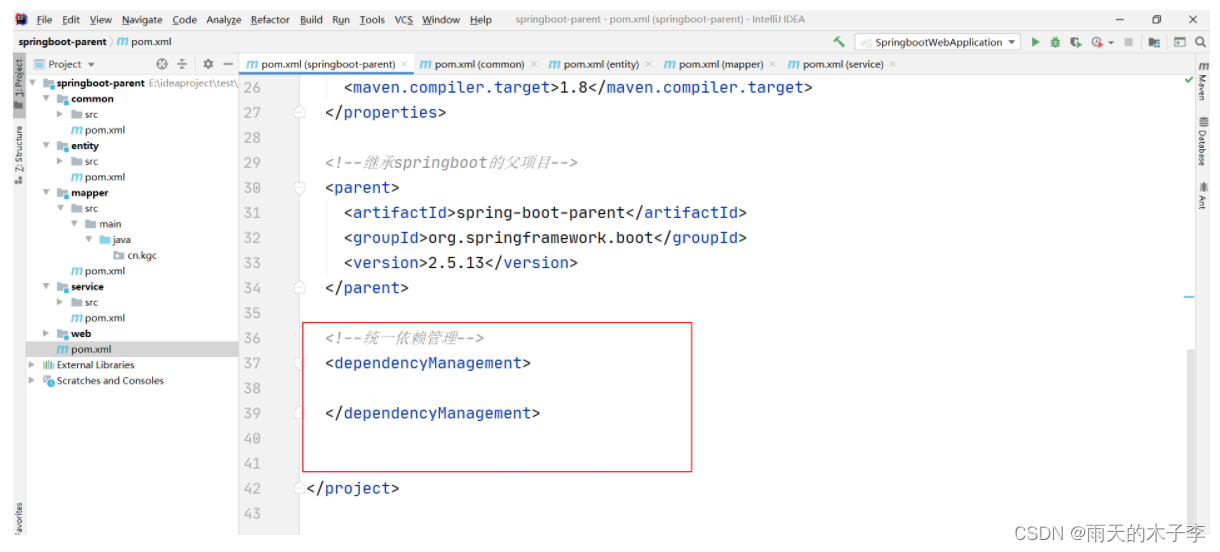Image resolution: width=1220 pixels, height=552 pixels.
Task: Select root pom.xml in project tree
Action: (x=84, y=349)
